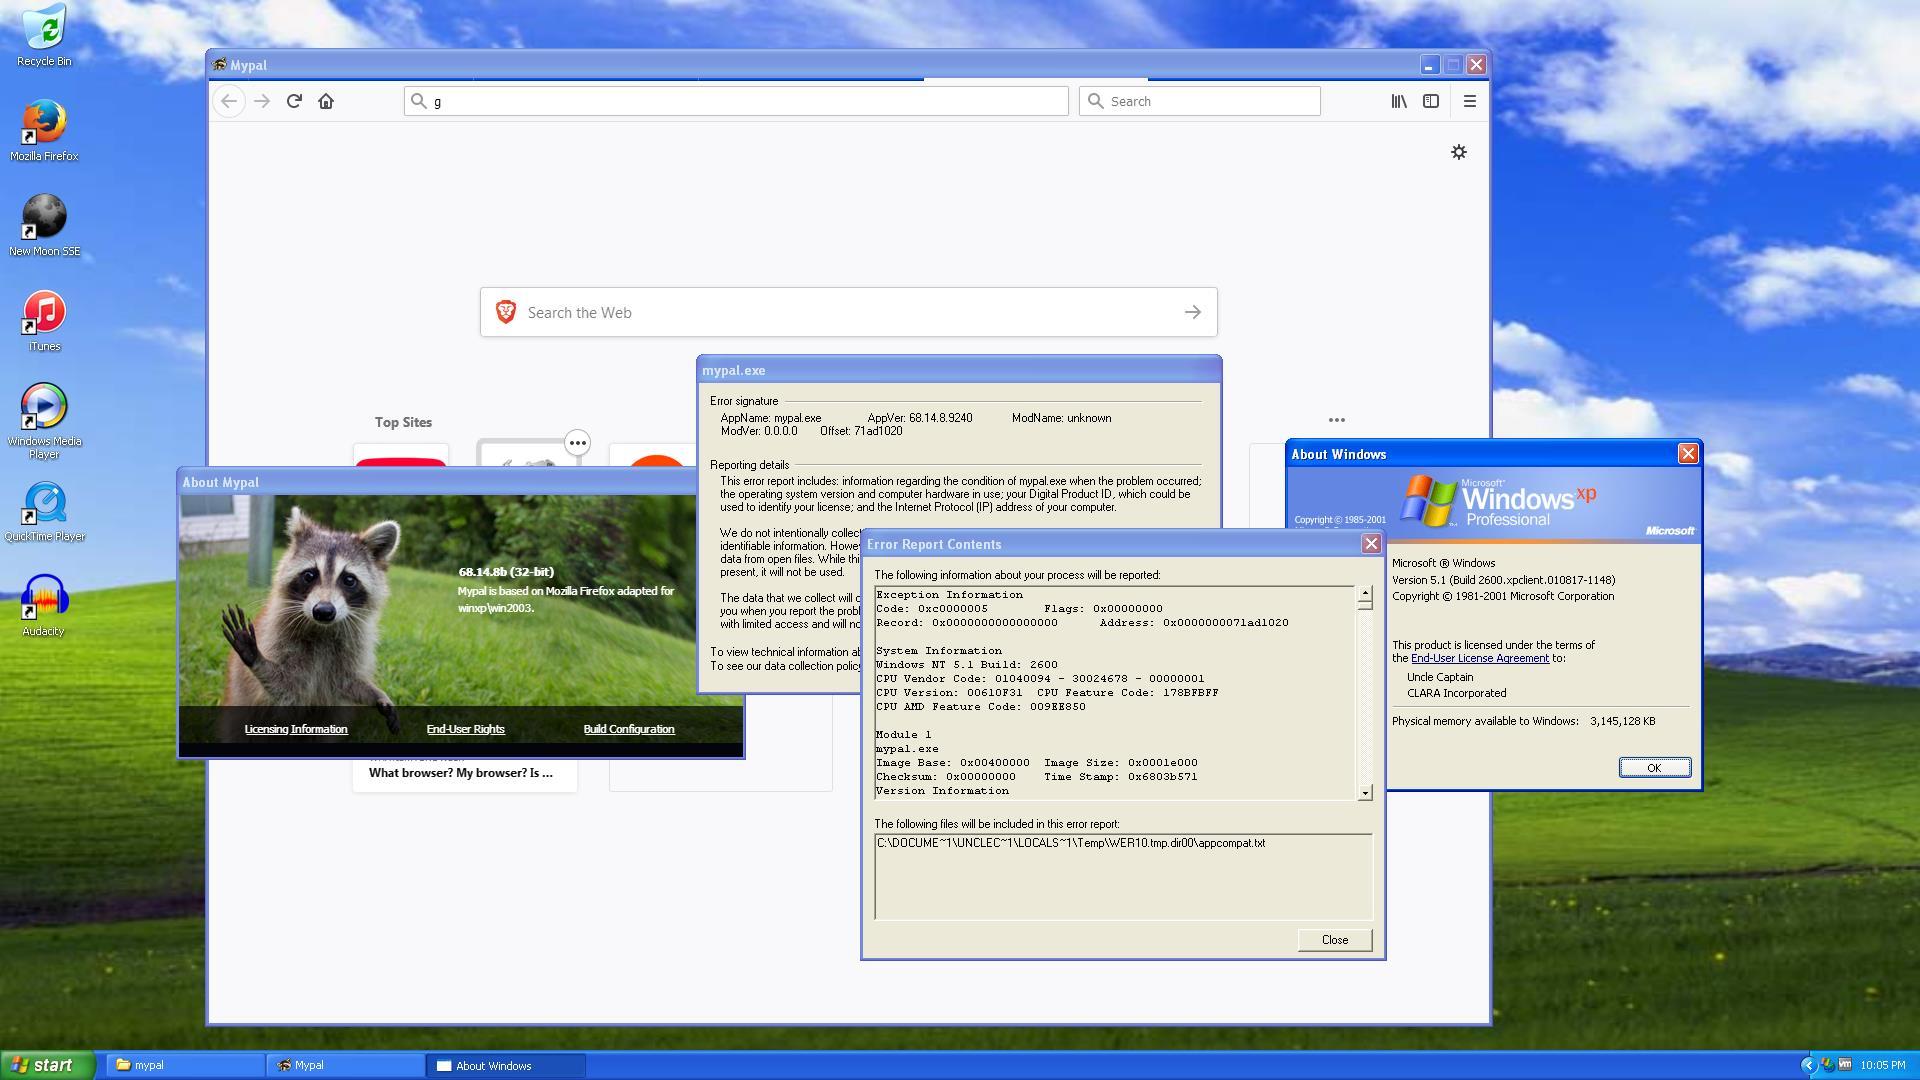This screenshot has height=1080, width=1920.
Task: Reload the page in the Mypal toolbar
Action: 294,101
